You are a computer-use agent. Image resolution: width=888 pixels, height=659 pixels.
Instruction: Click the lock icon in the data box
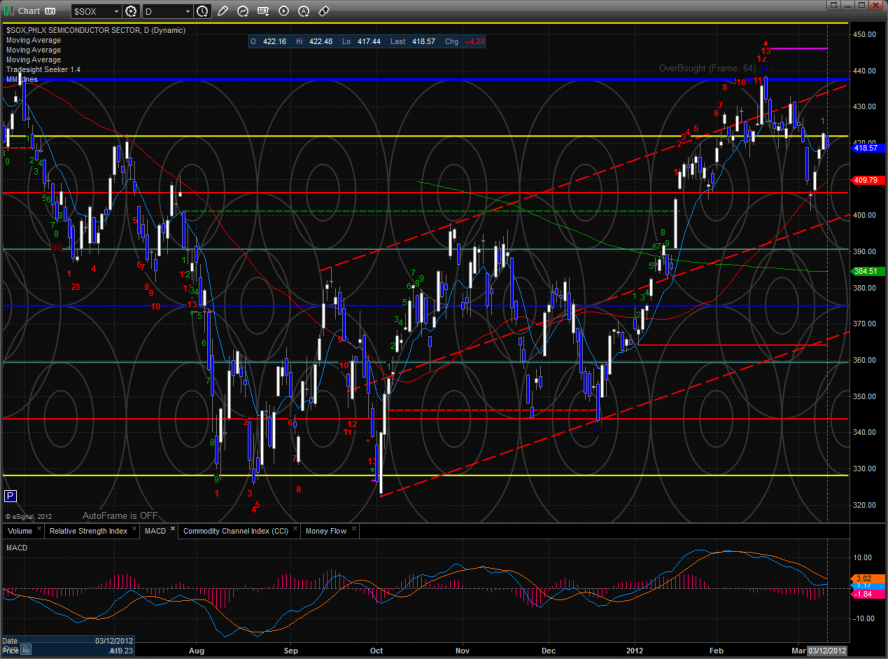pos(27,650)
